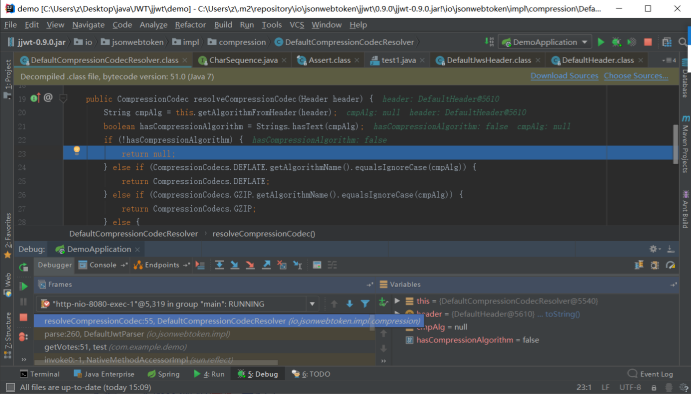Run DemoApplication with the green play icon
This screenshot has height=394, width=691.
[x=601, y=42]
